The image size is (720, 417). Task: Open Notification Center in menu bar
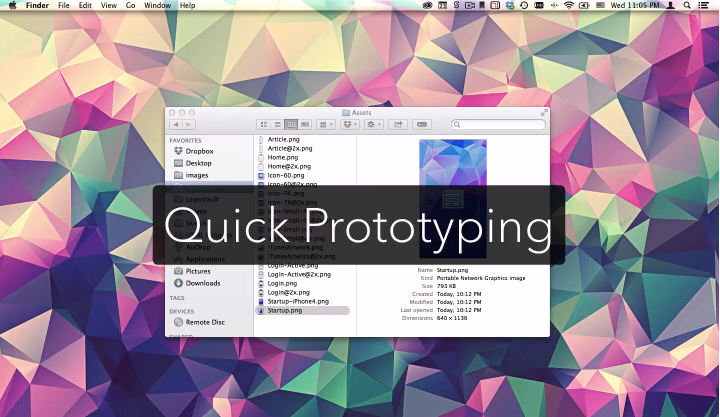pos(703,6)
